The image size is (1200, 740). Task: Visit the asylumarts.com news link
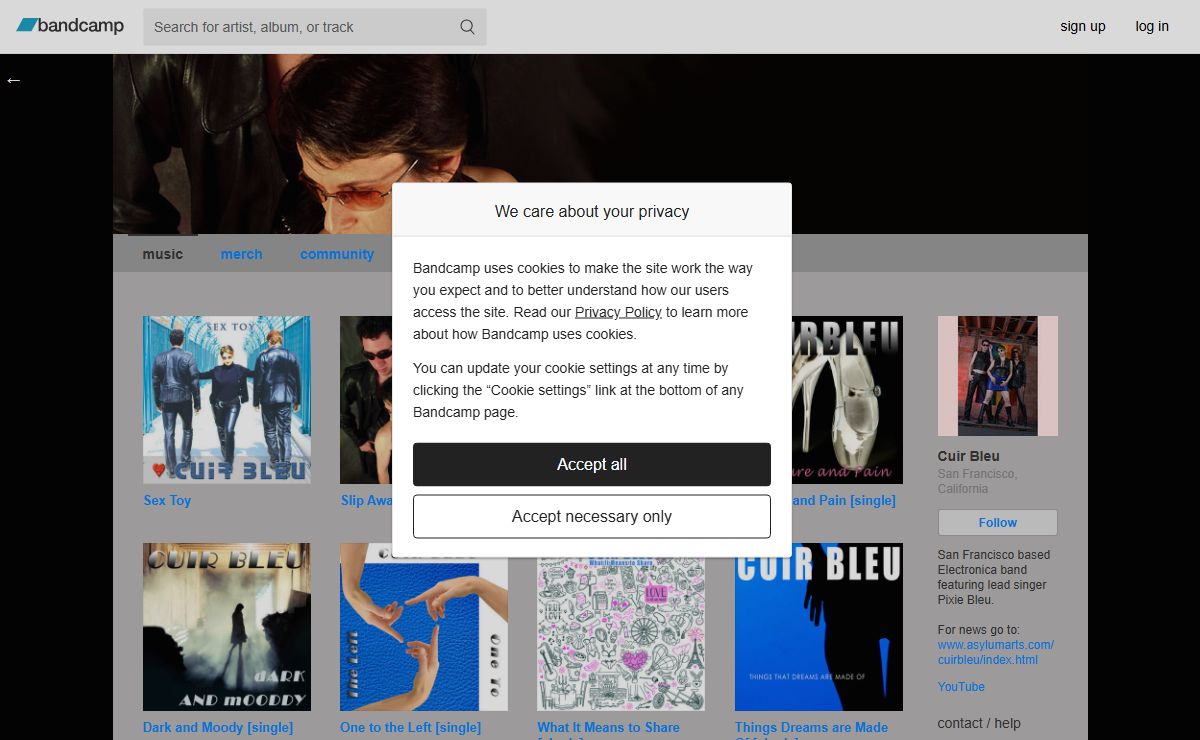(996, 652)
